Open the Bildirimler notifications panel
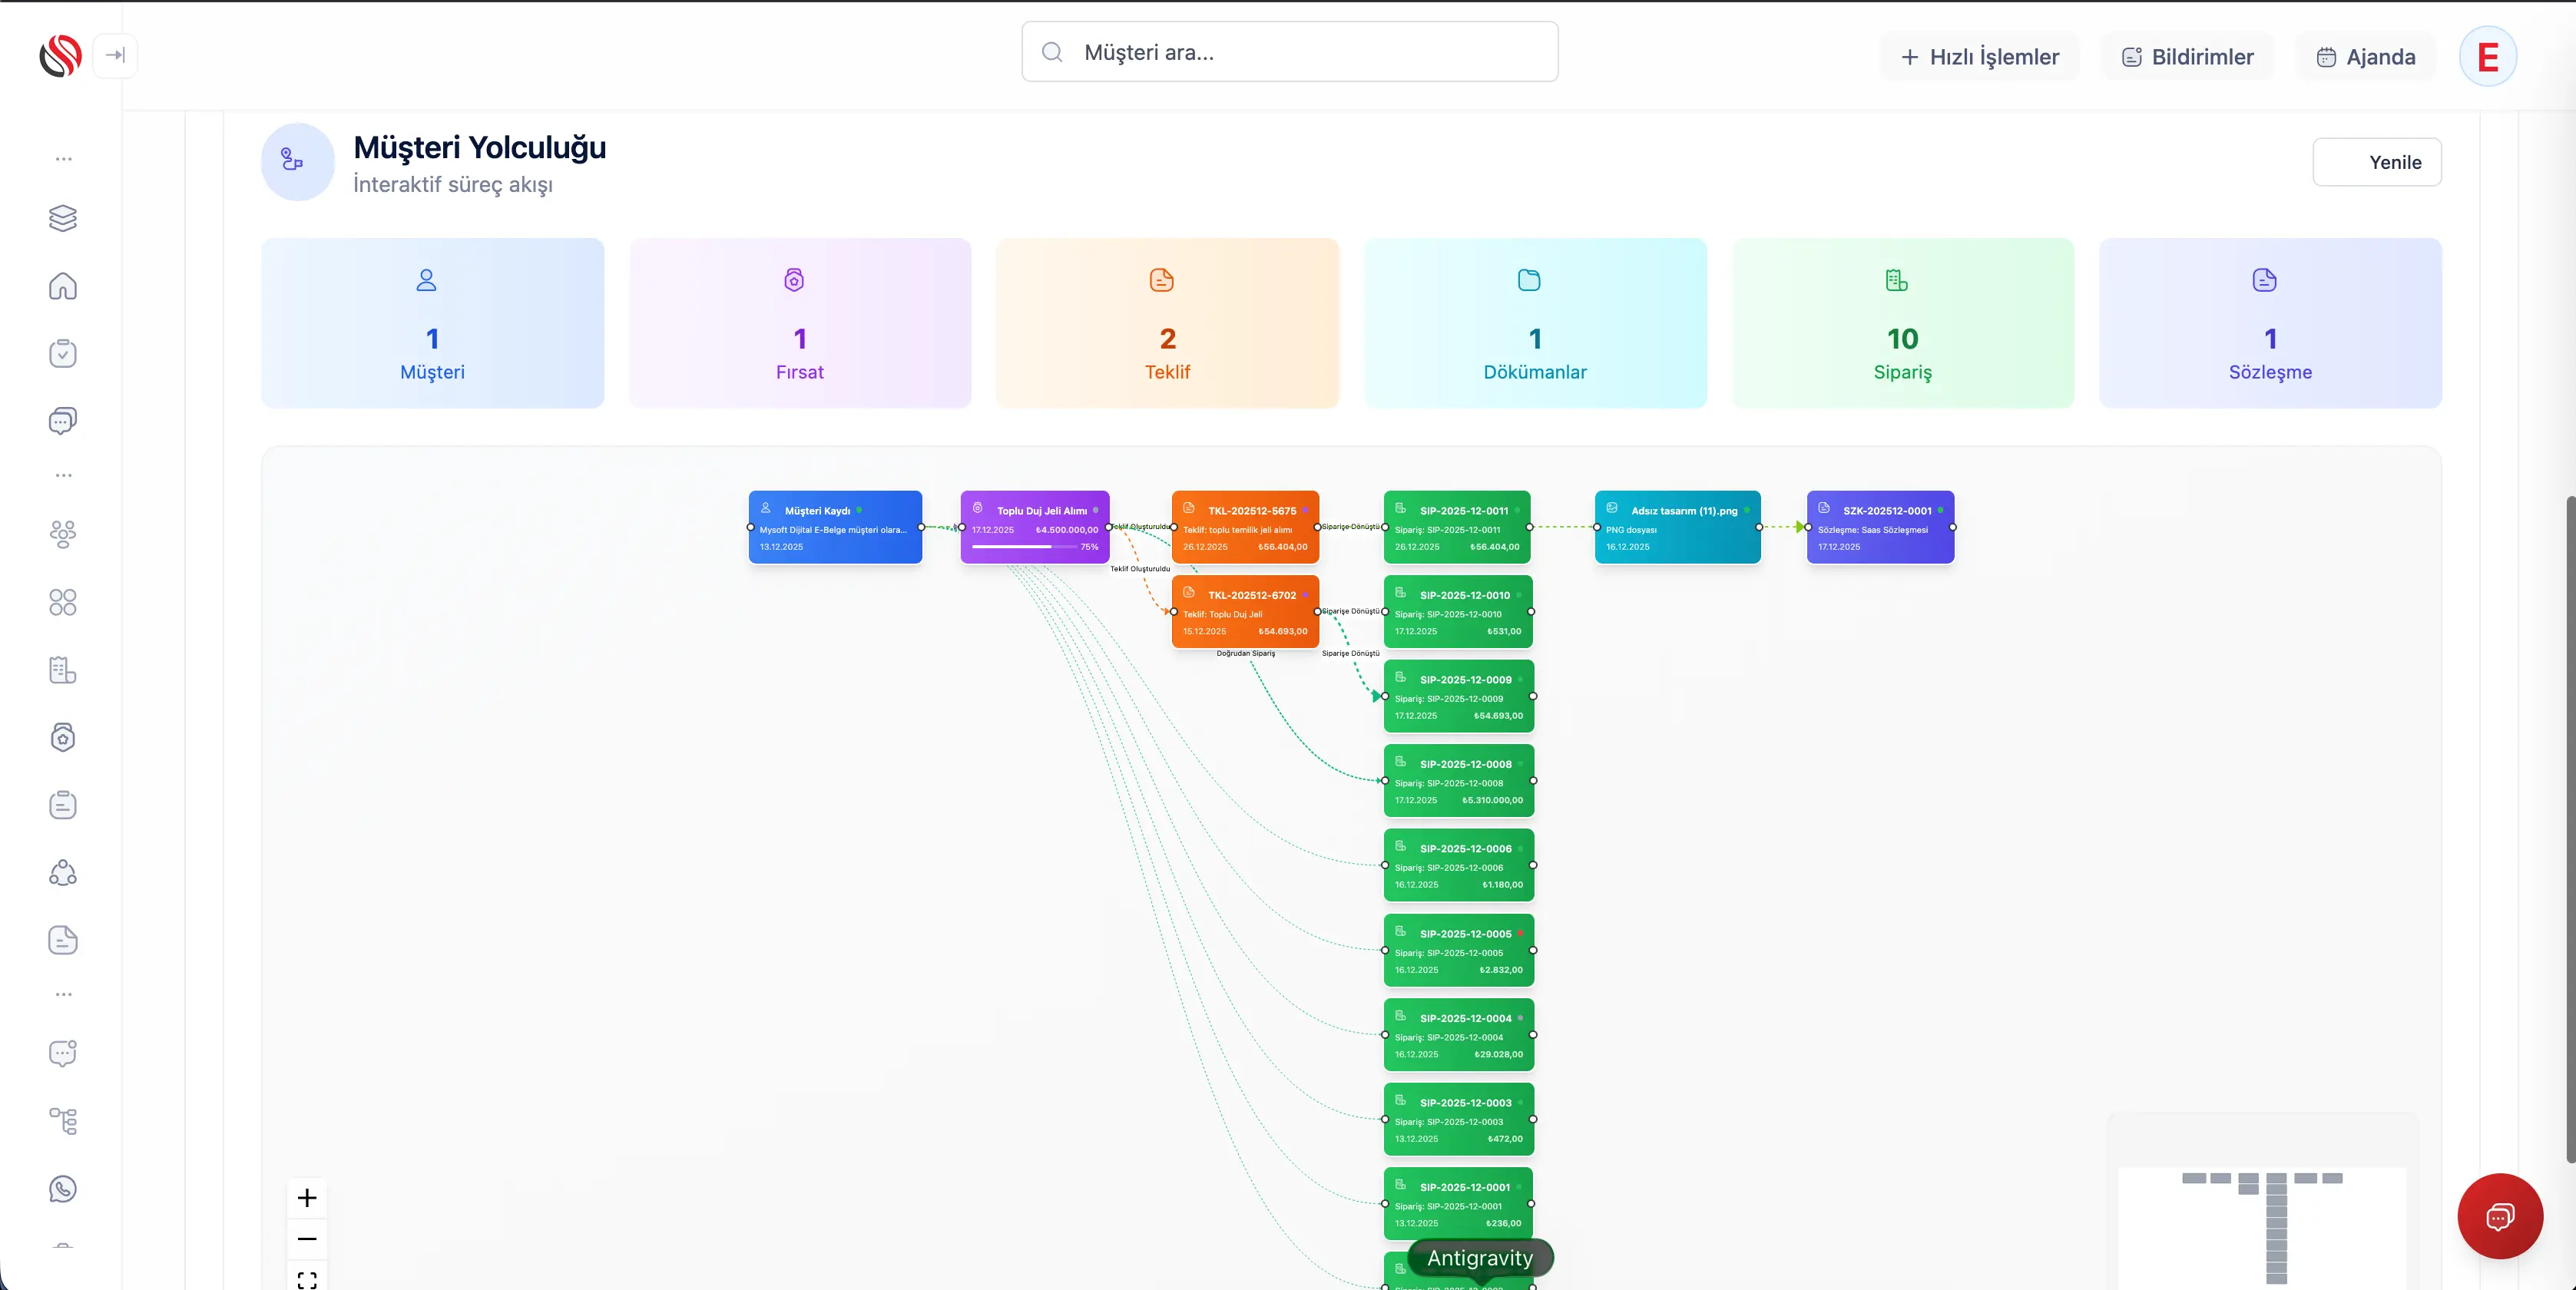Screen dimensions: 2576x1290 (2187, 57)
